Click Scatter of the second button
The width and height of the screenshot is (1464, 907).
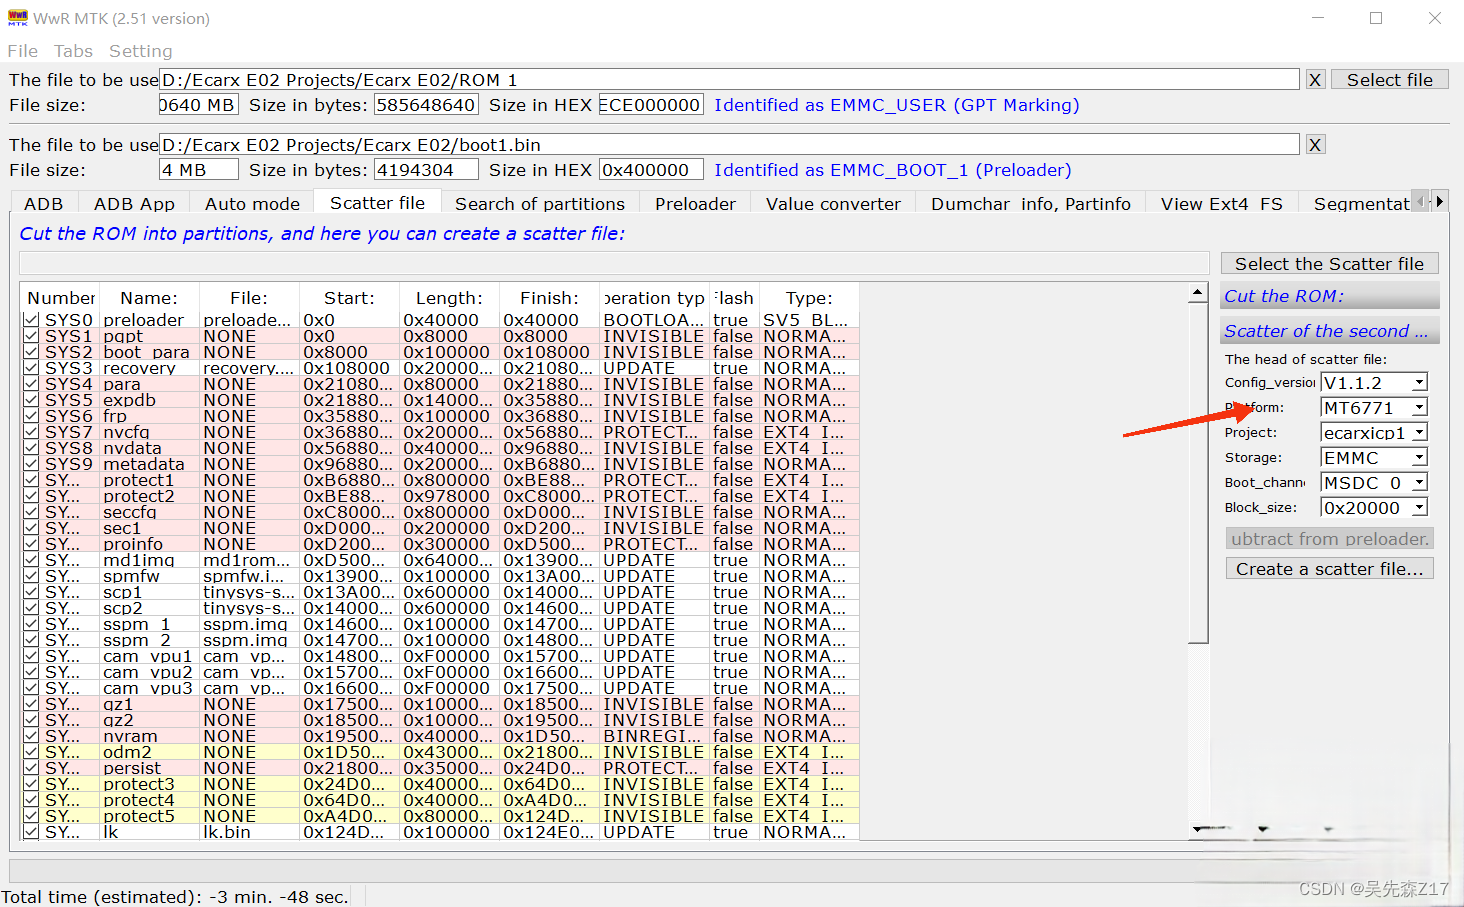coord(1329,331)
